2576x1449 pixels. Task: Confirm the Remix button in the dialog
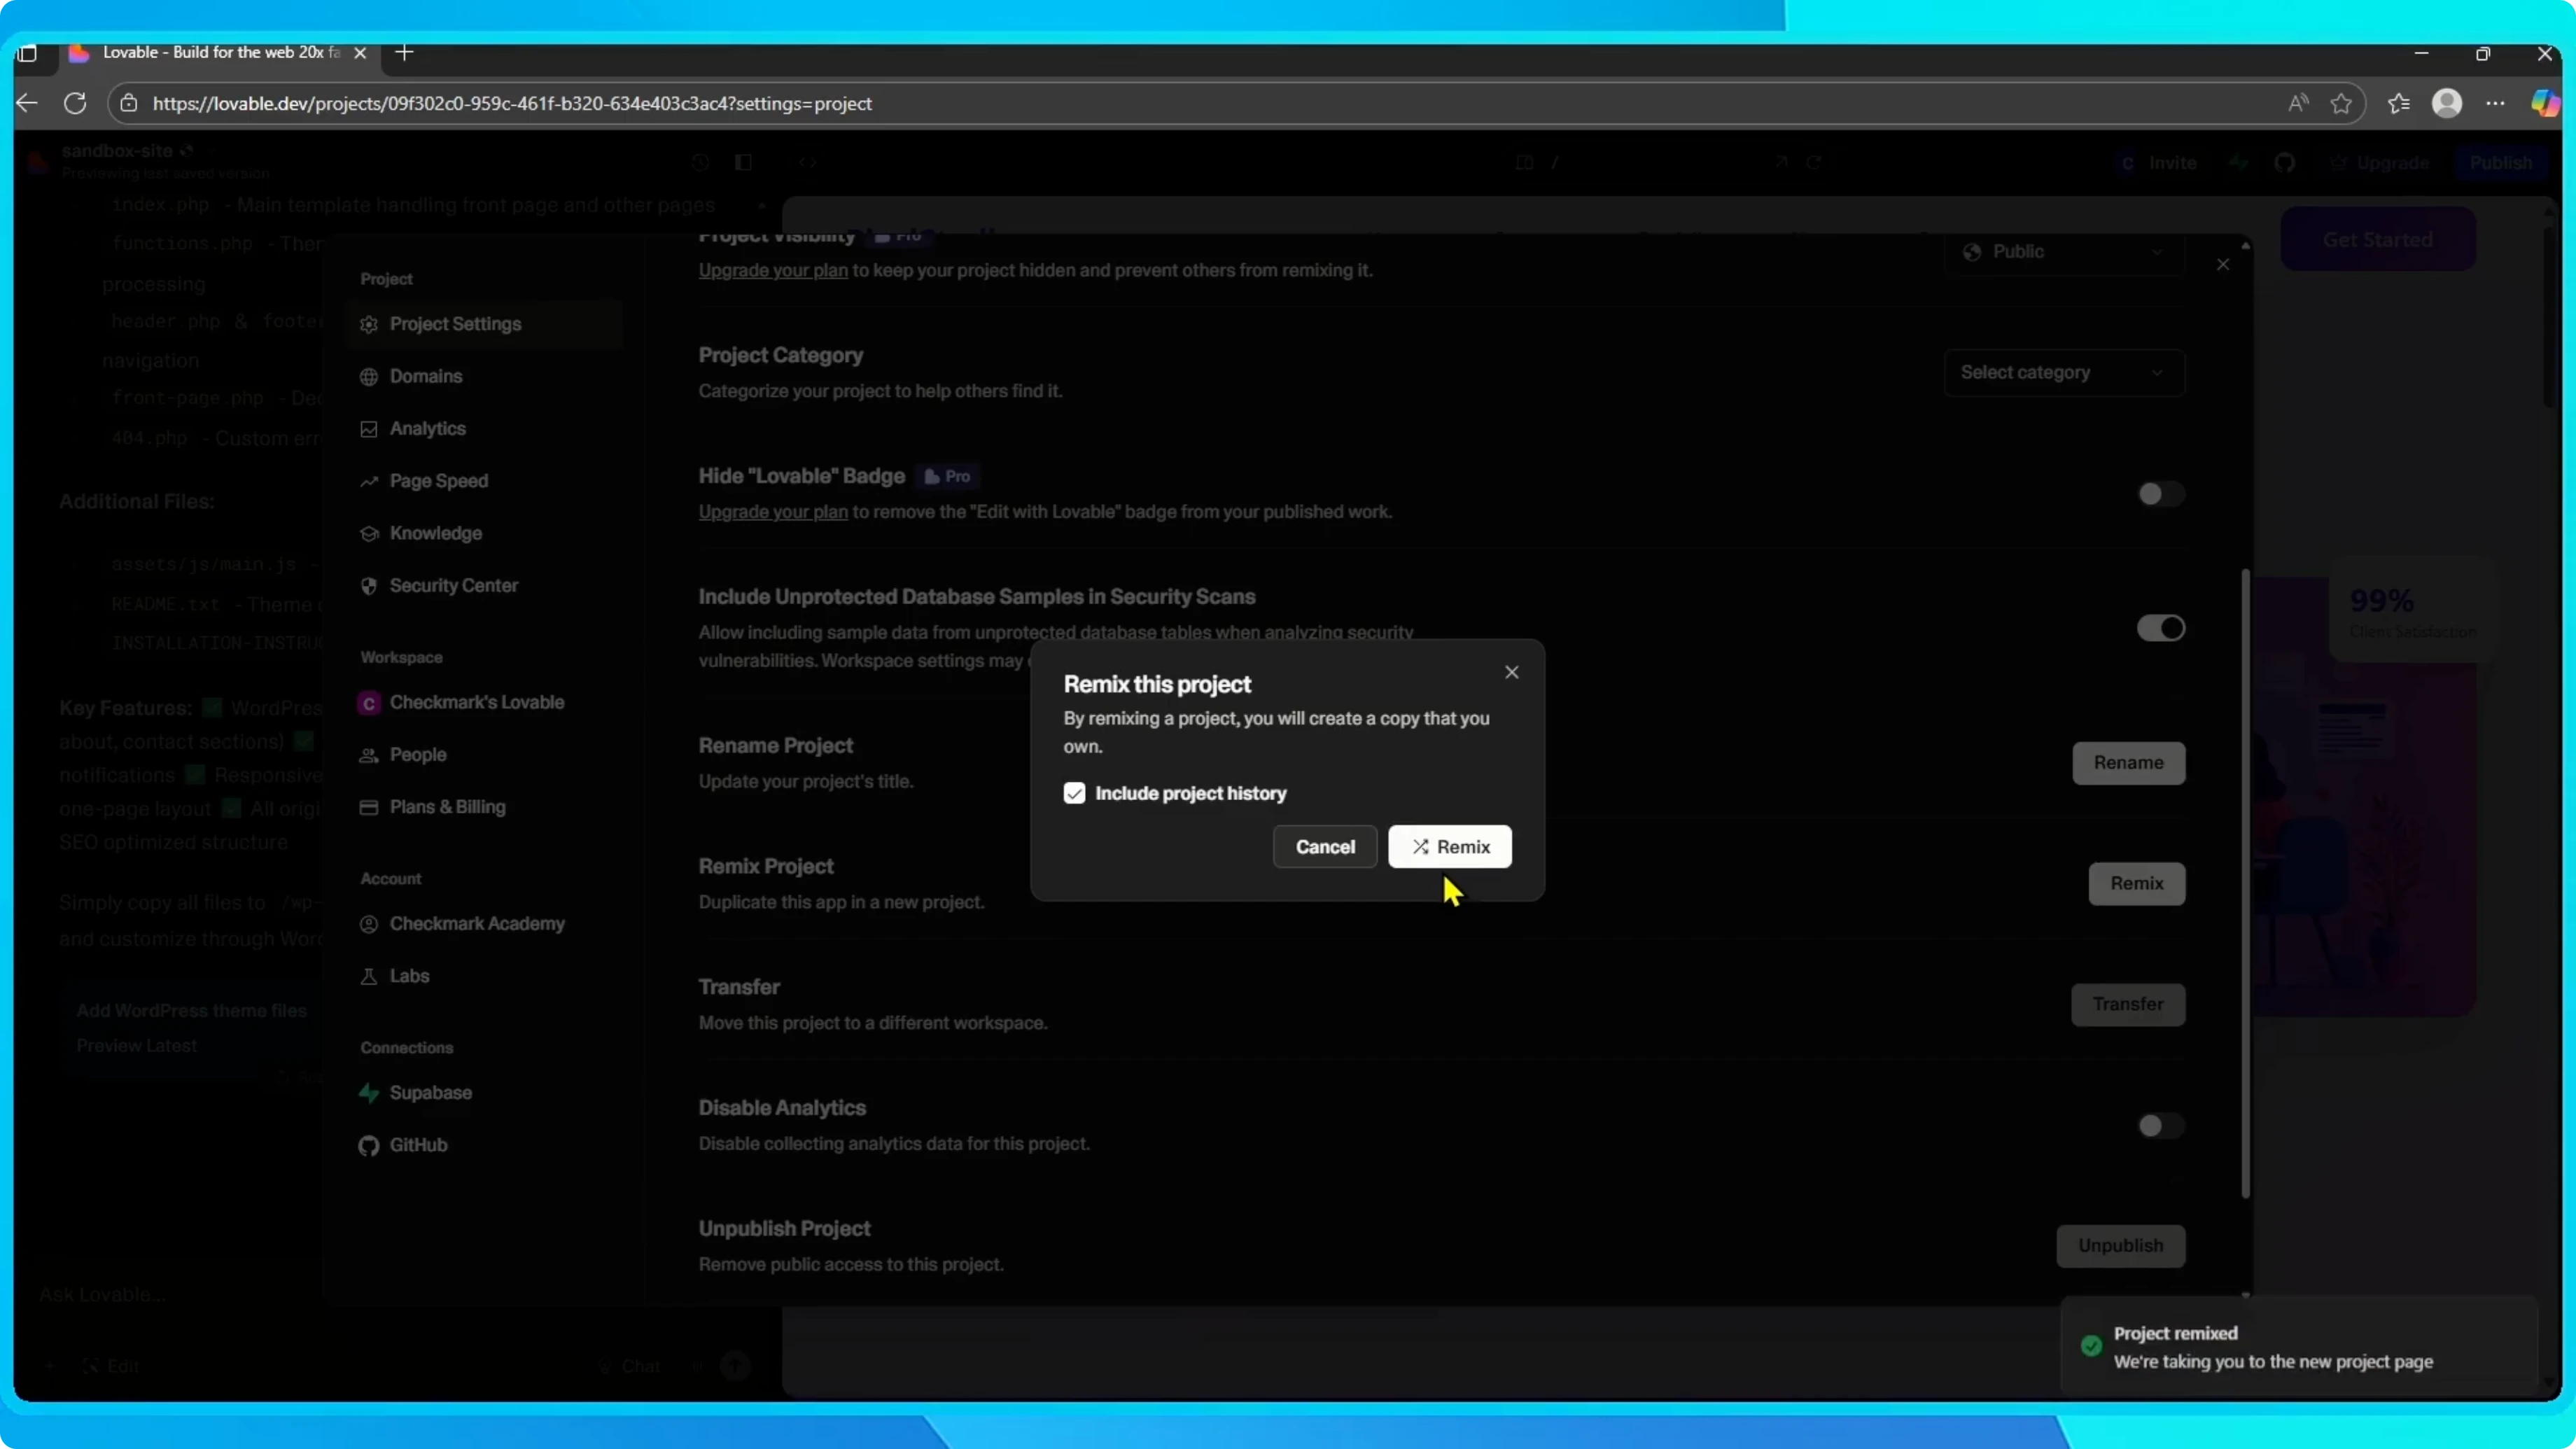[1449, 846]
